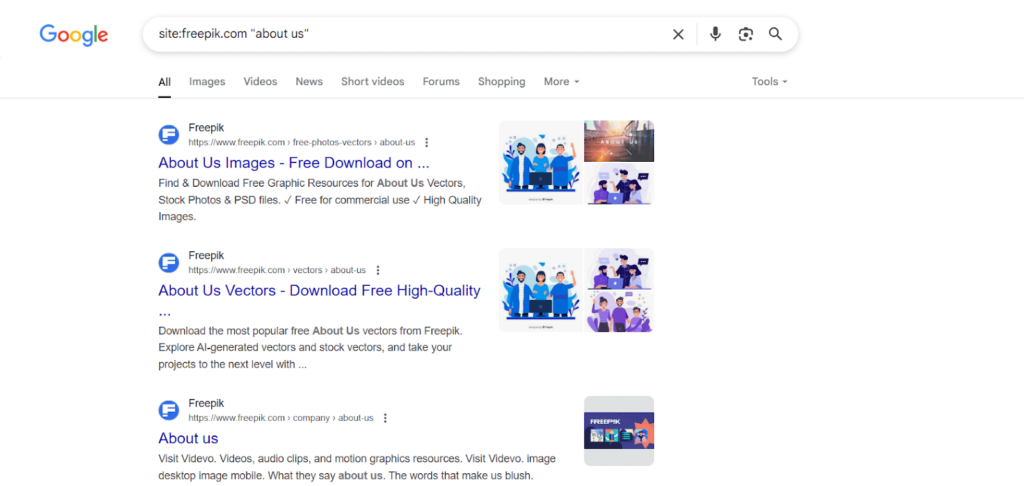Screen dimensions: 1024x486
Task: Open the Tools dropdown
Action: [769, 82]
